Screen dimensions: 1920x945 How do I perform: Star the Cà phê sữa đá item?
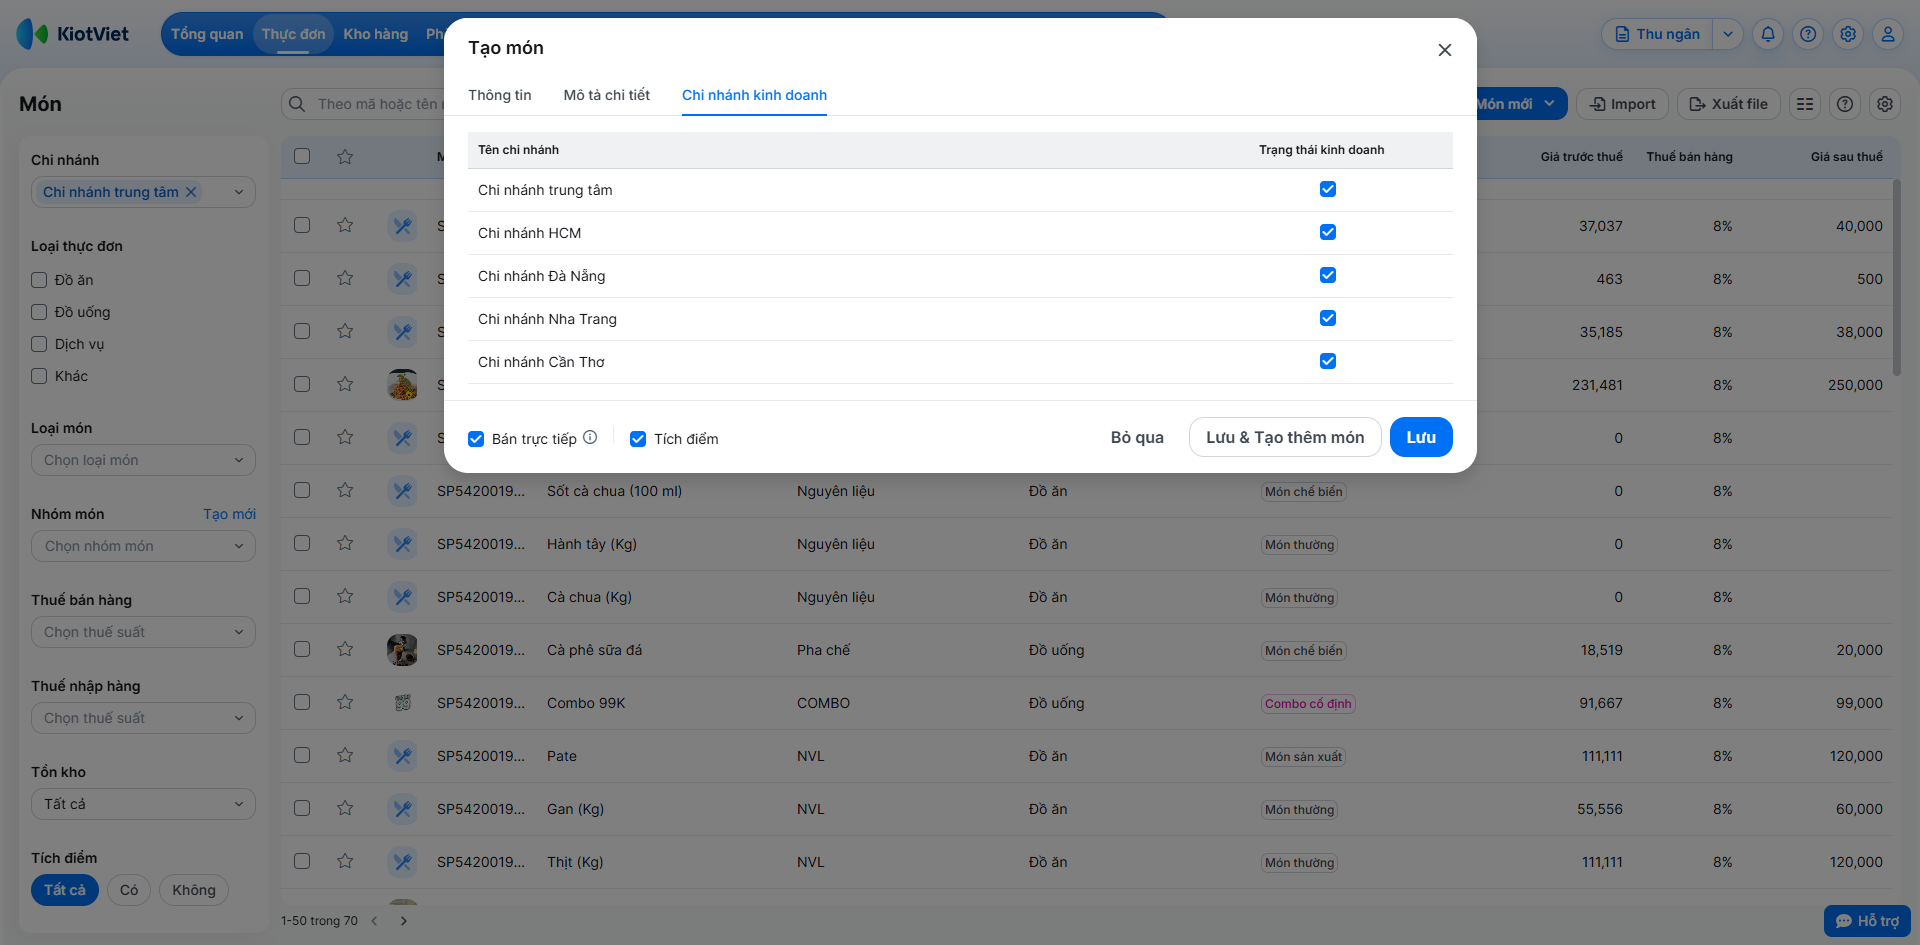coord(345,649)
